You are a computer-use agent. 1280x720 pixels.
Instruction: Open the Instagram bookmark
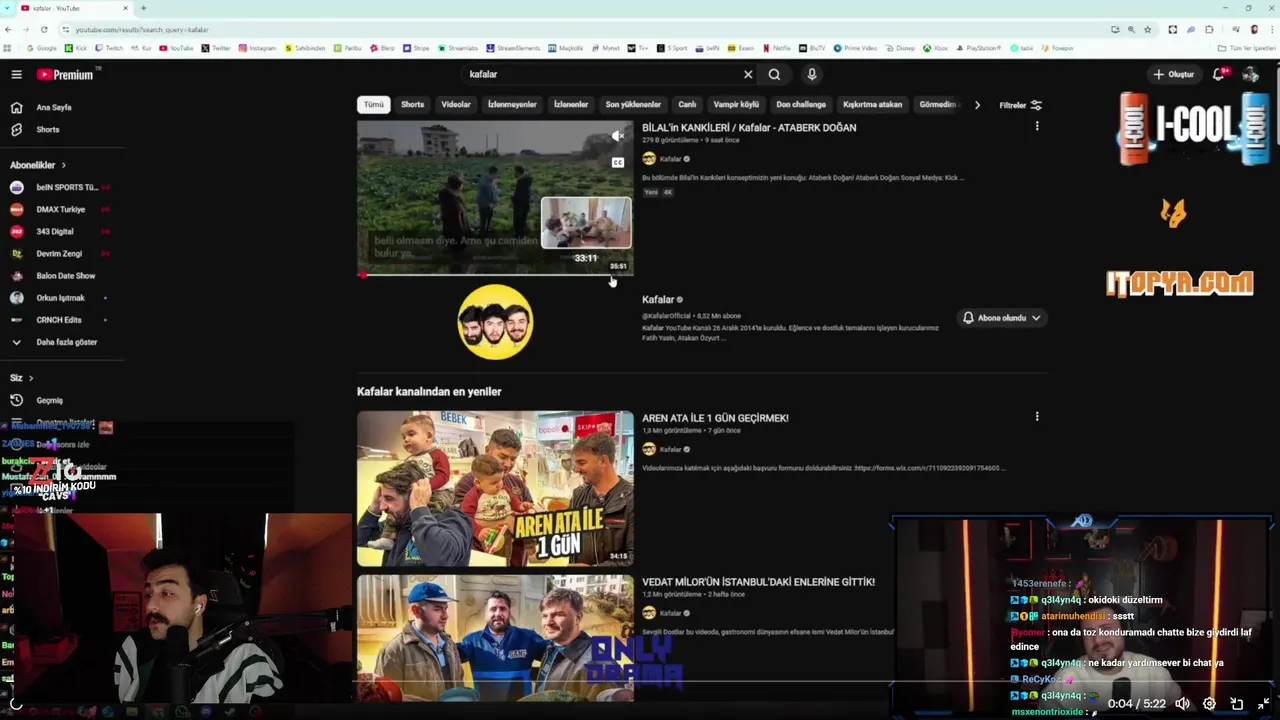pos(257,48)
